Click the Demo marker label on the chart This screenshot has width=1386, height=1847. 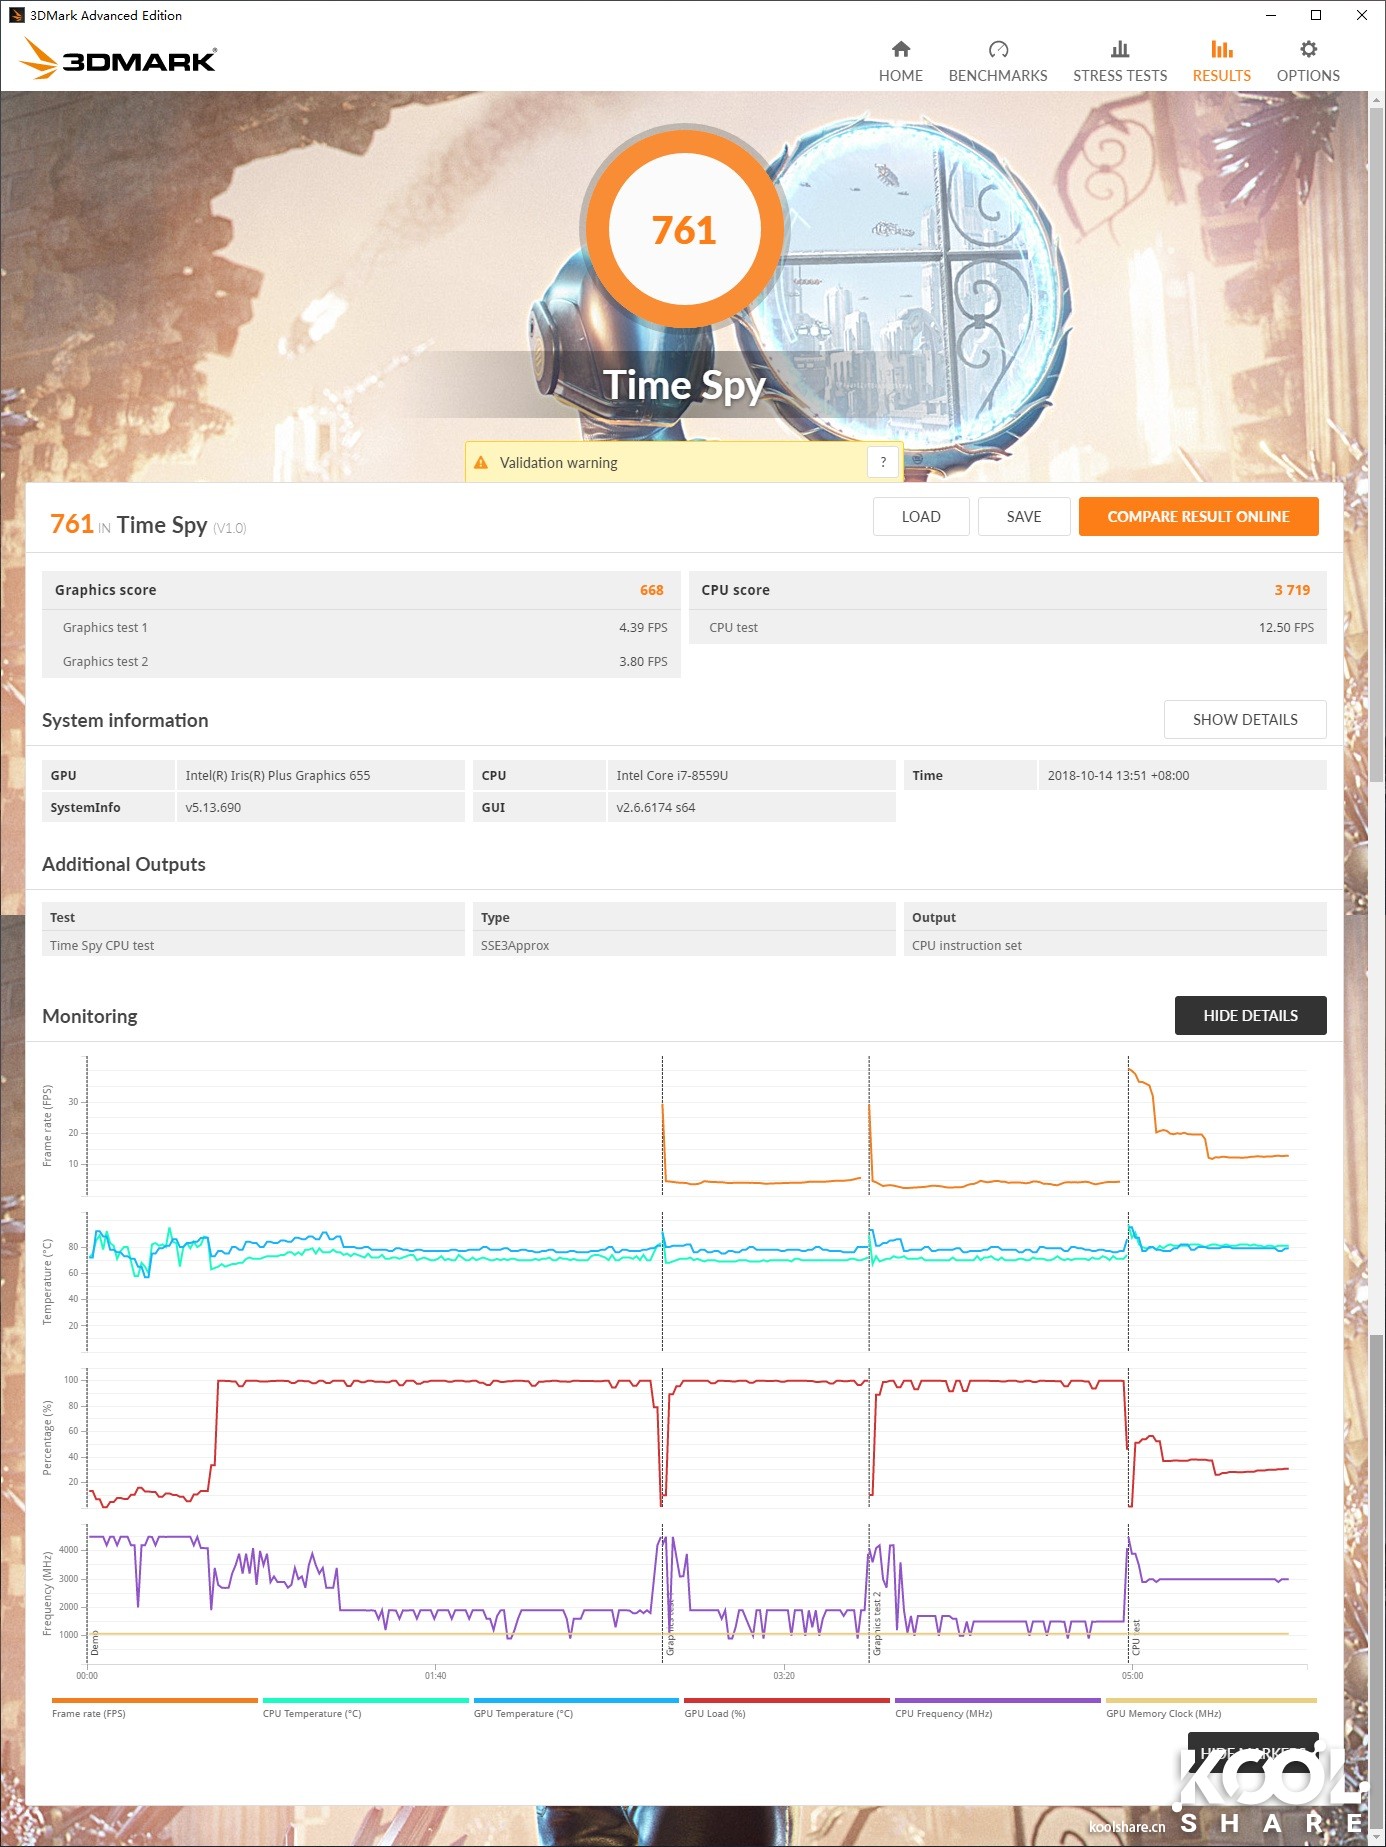[x=95, y=1641]
